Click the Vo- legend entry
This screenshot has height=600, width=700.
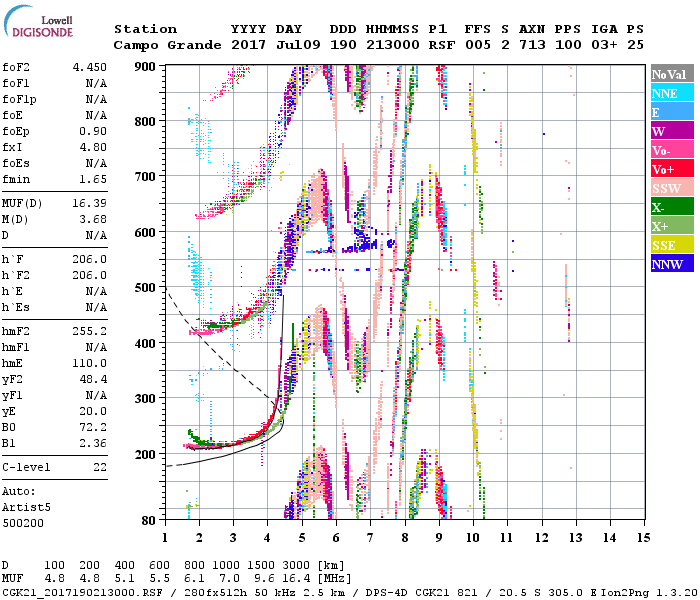tap(669, 150)
